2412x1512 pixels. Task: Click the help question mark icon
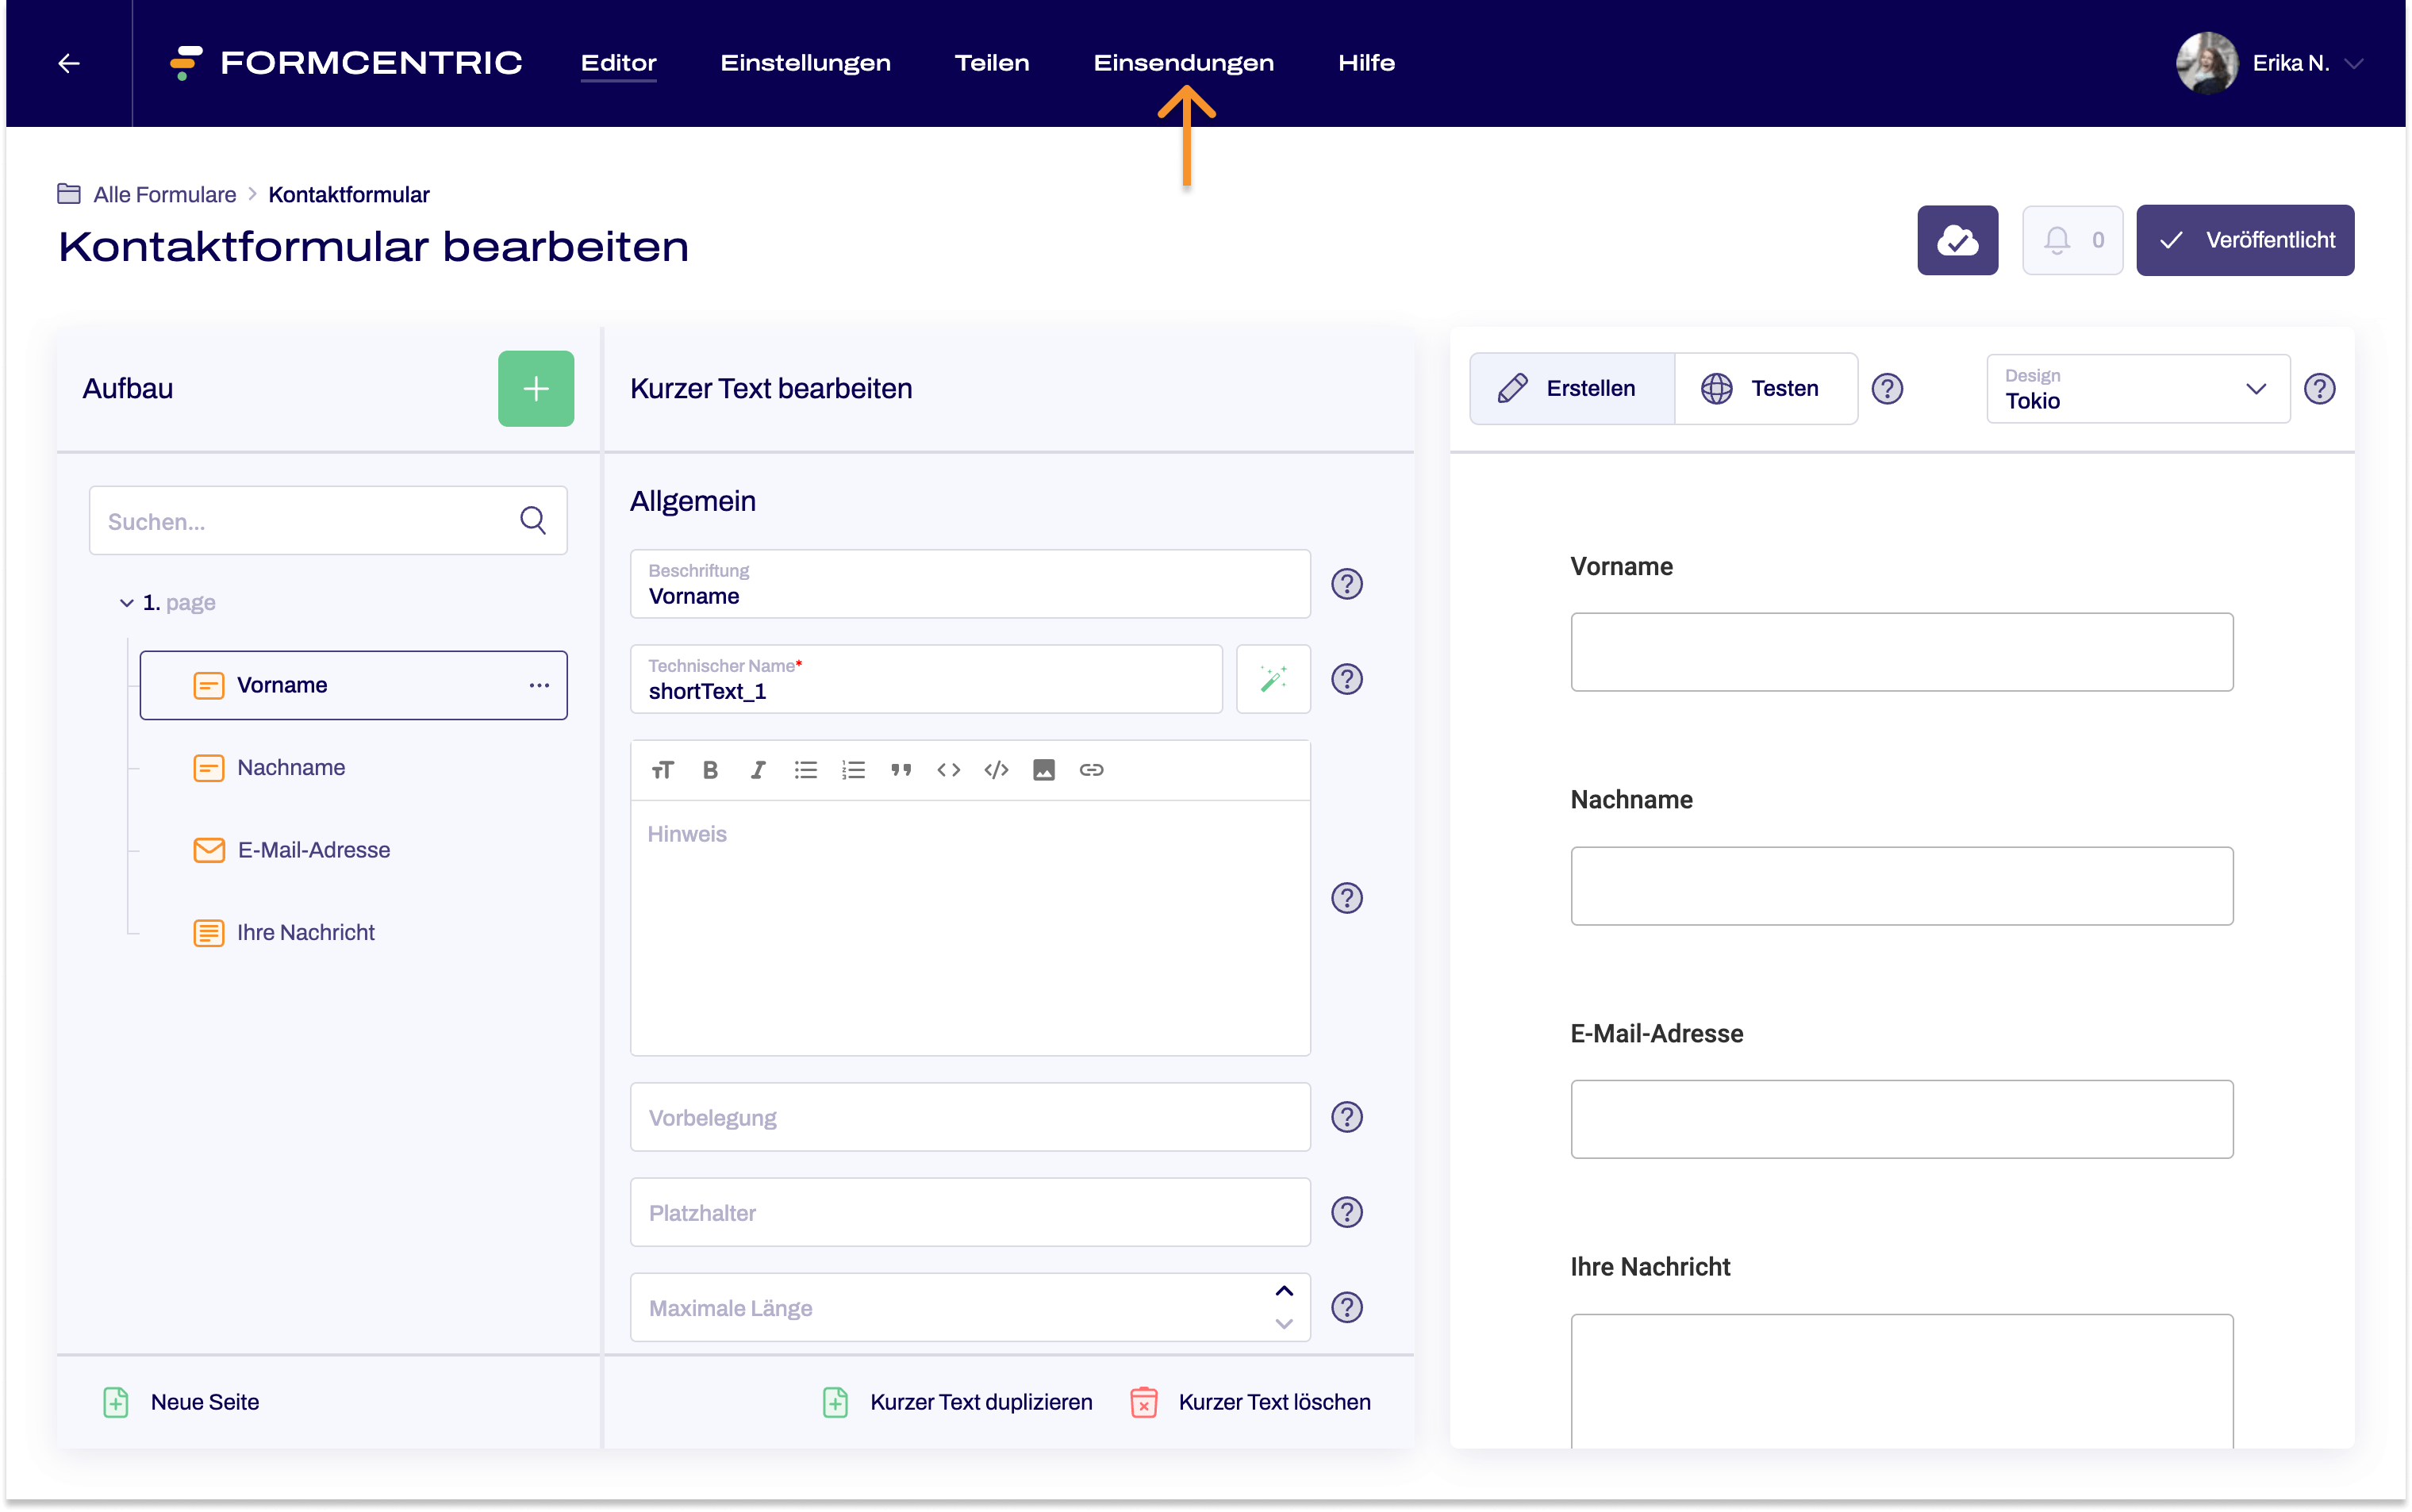1886,386
